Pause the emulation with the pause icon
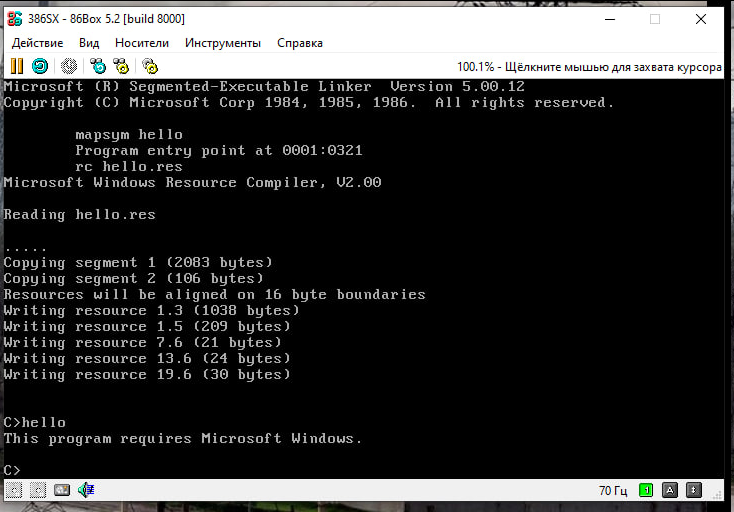 16,66
